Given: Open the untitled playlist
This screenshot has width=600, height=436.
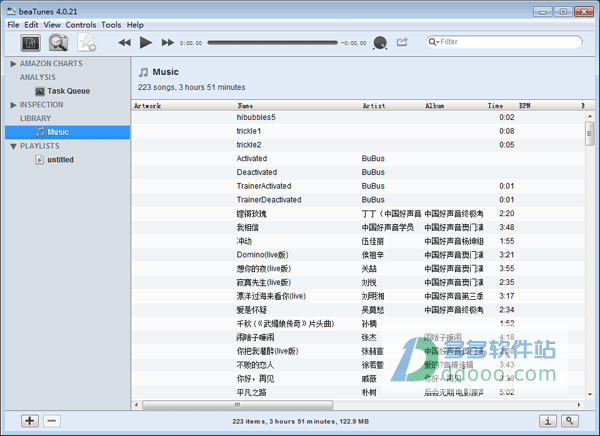Looking at the screenshot, I should pos(60,160).
